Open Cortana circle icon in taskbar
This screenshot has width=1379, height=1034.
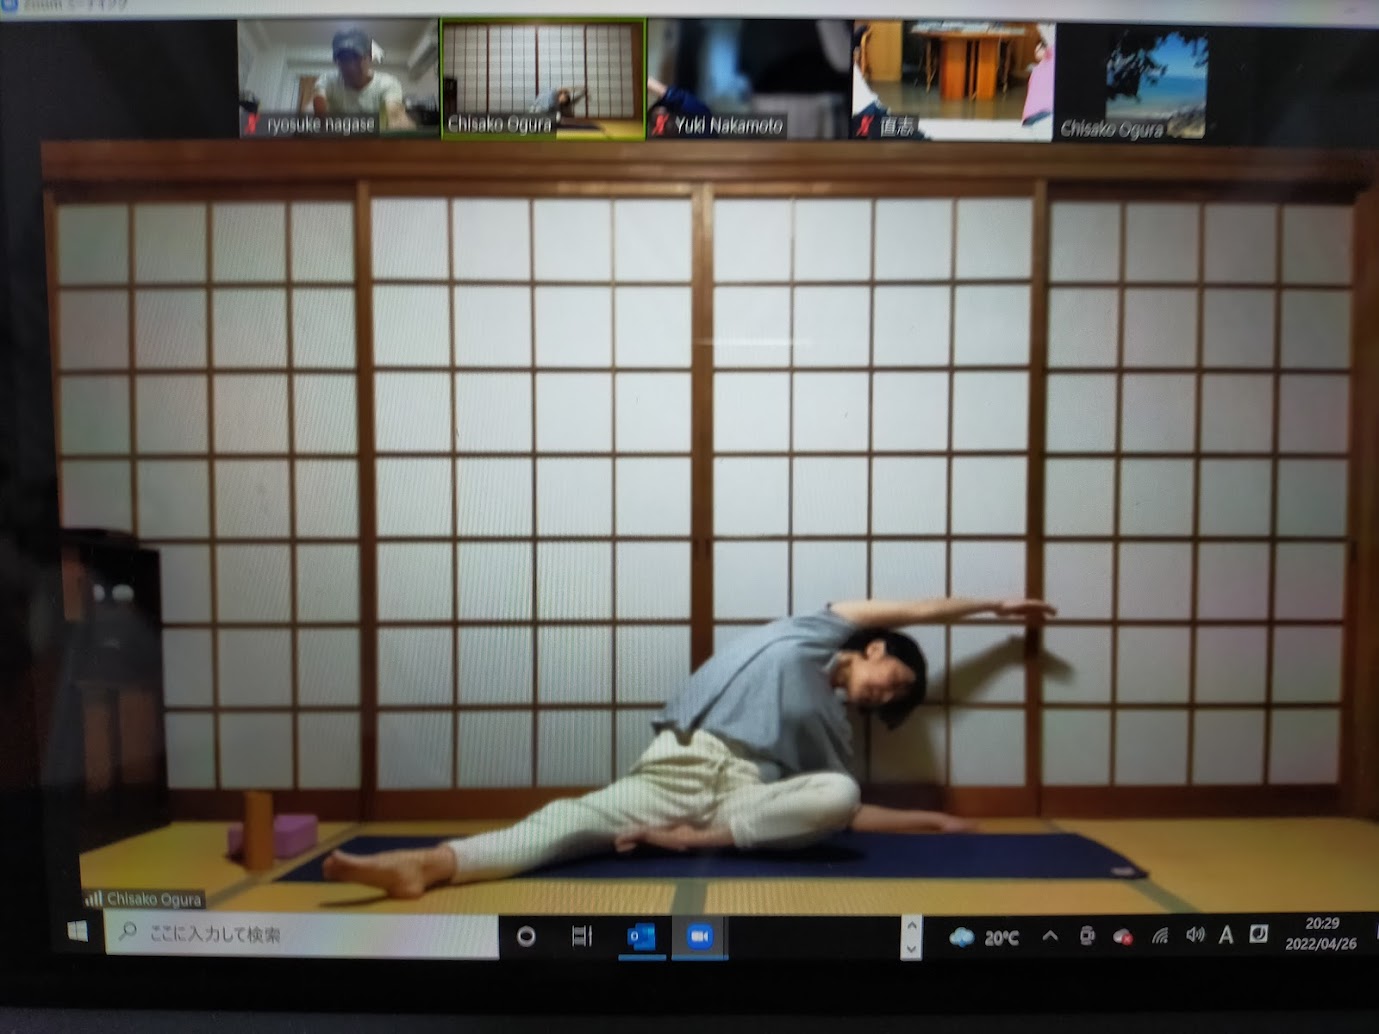(x=526, y=936)
